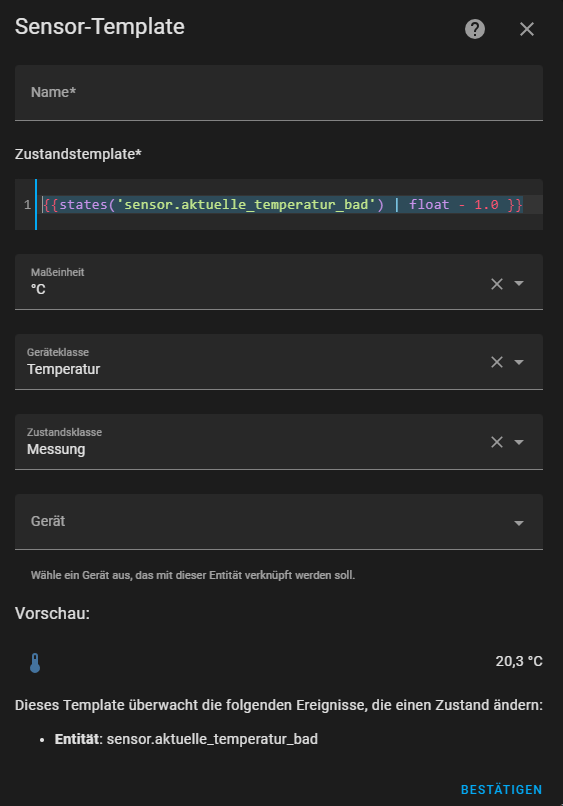563x806 pixels.
Task: Clear the Geräteklasse Temperatur selection
Action: click(x=497, y=362)
